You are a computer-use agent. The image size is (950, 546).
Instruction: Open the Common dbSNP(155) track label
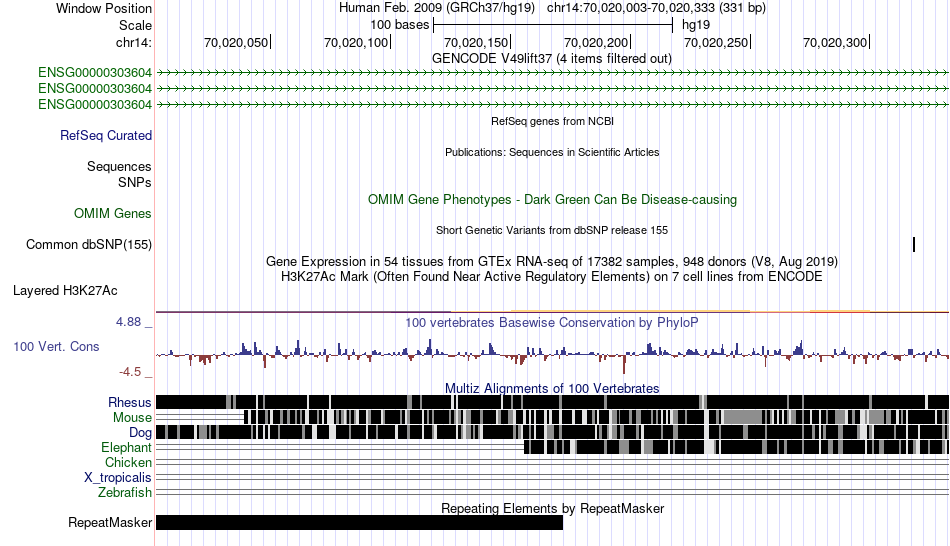point(88,245)
